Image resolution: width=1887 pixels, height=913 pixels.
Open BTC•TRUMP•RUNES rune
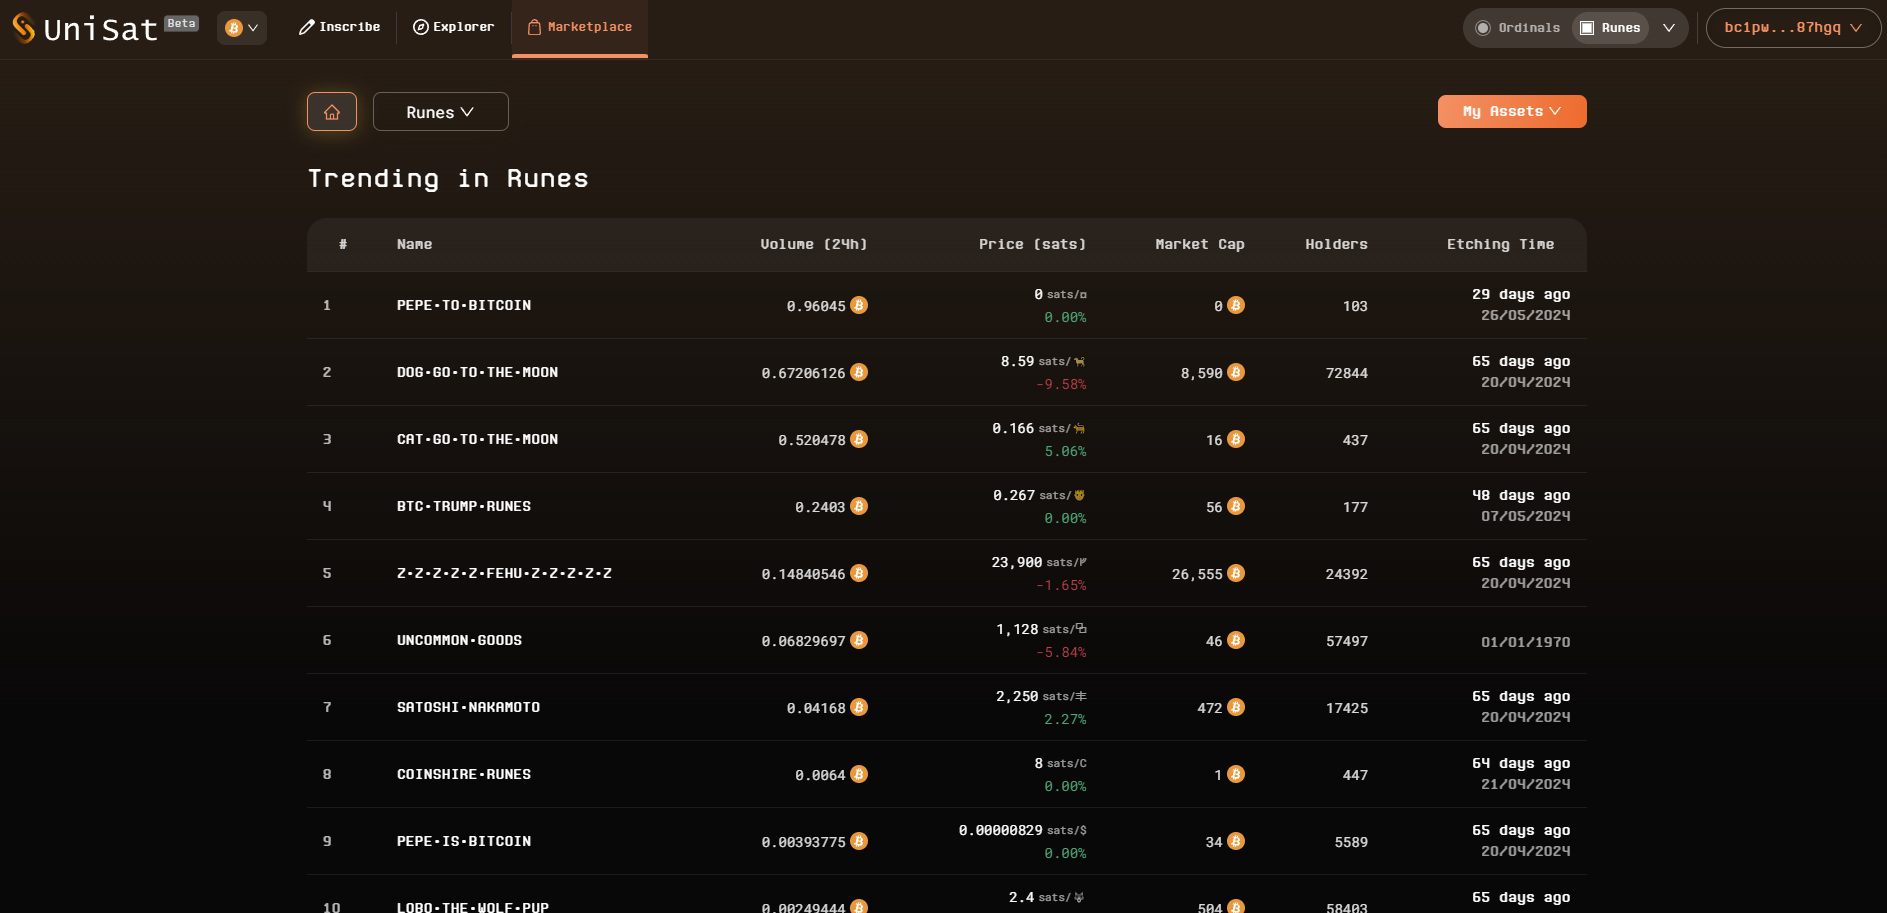pos(464,506)
